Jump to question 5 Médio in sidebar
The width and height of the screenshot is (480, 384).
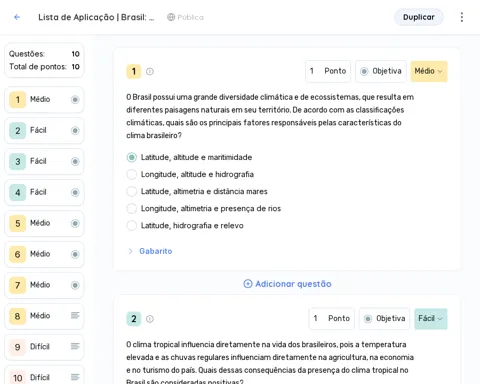click(44, 223)
